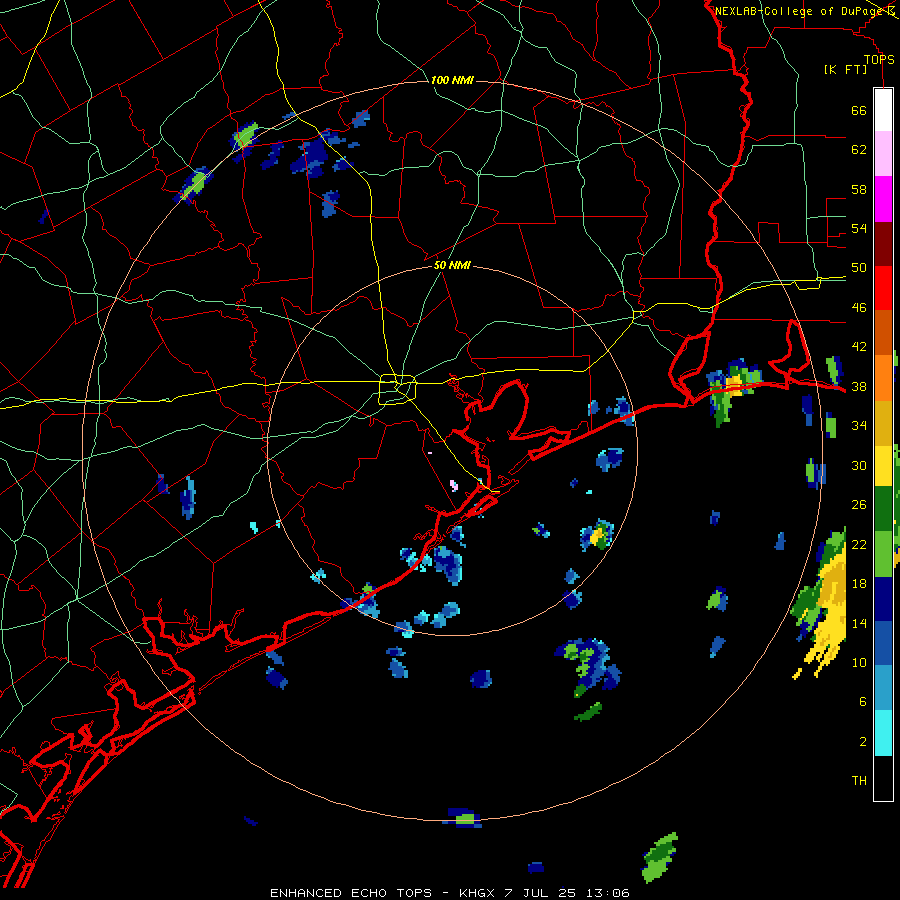The height and width of the screenshot is (900, 900).
Task: Pick the light green legend swatch
Action: tap(883, 554)
